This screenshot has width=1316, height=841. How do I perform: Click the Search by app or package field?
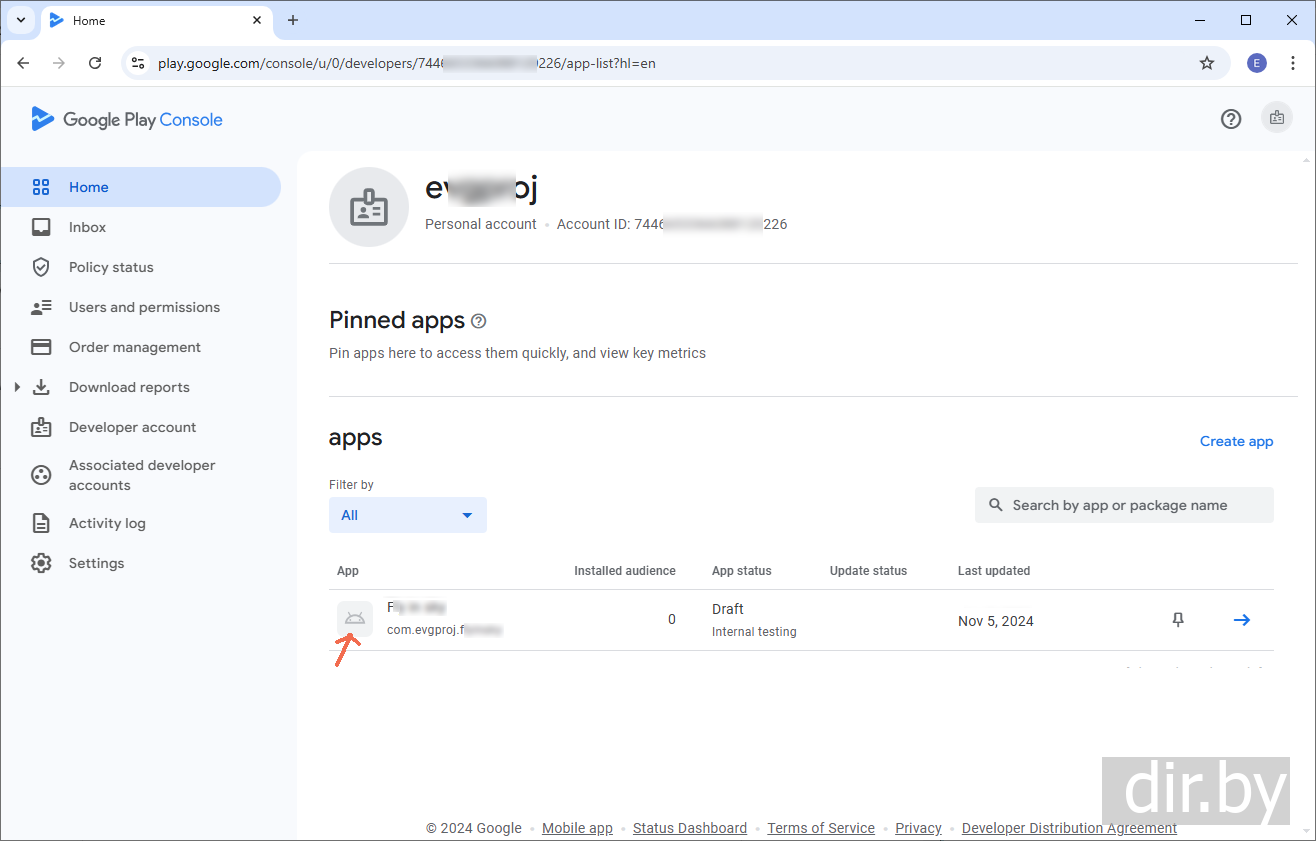click(1124, 505)
